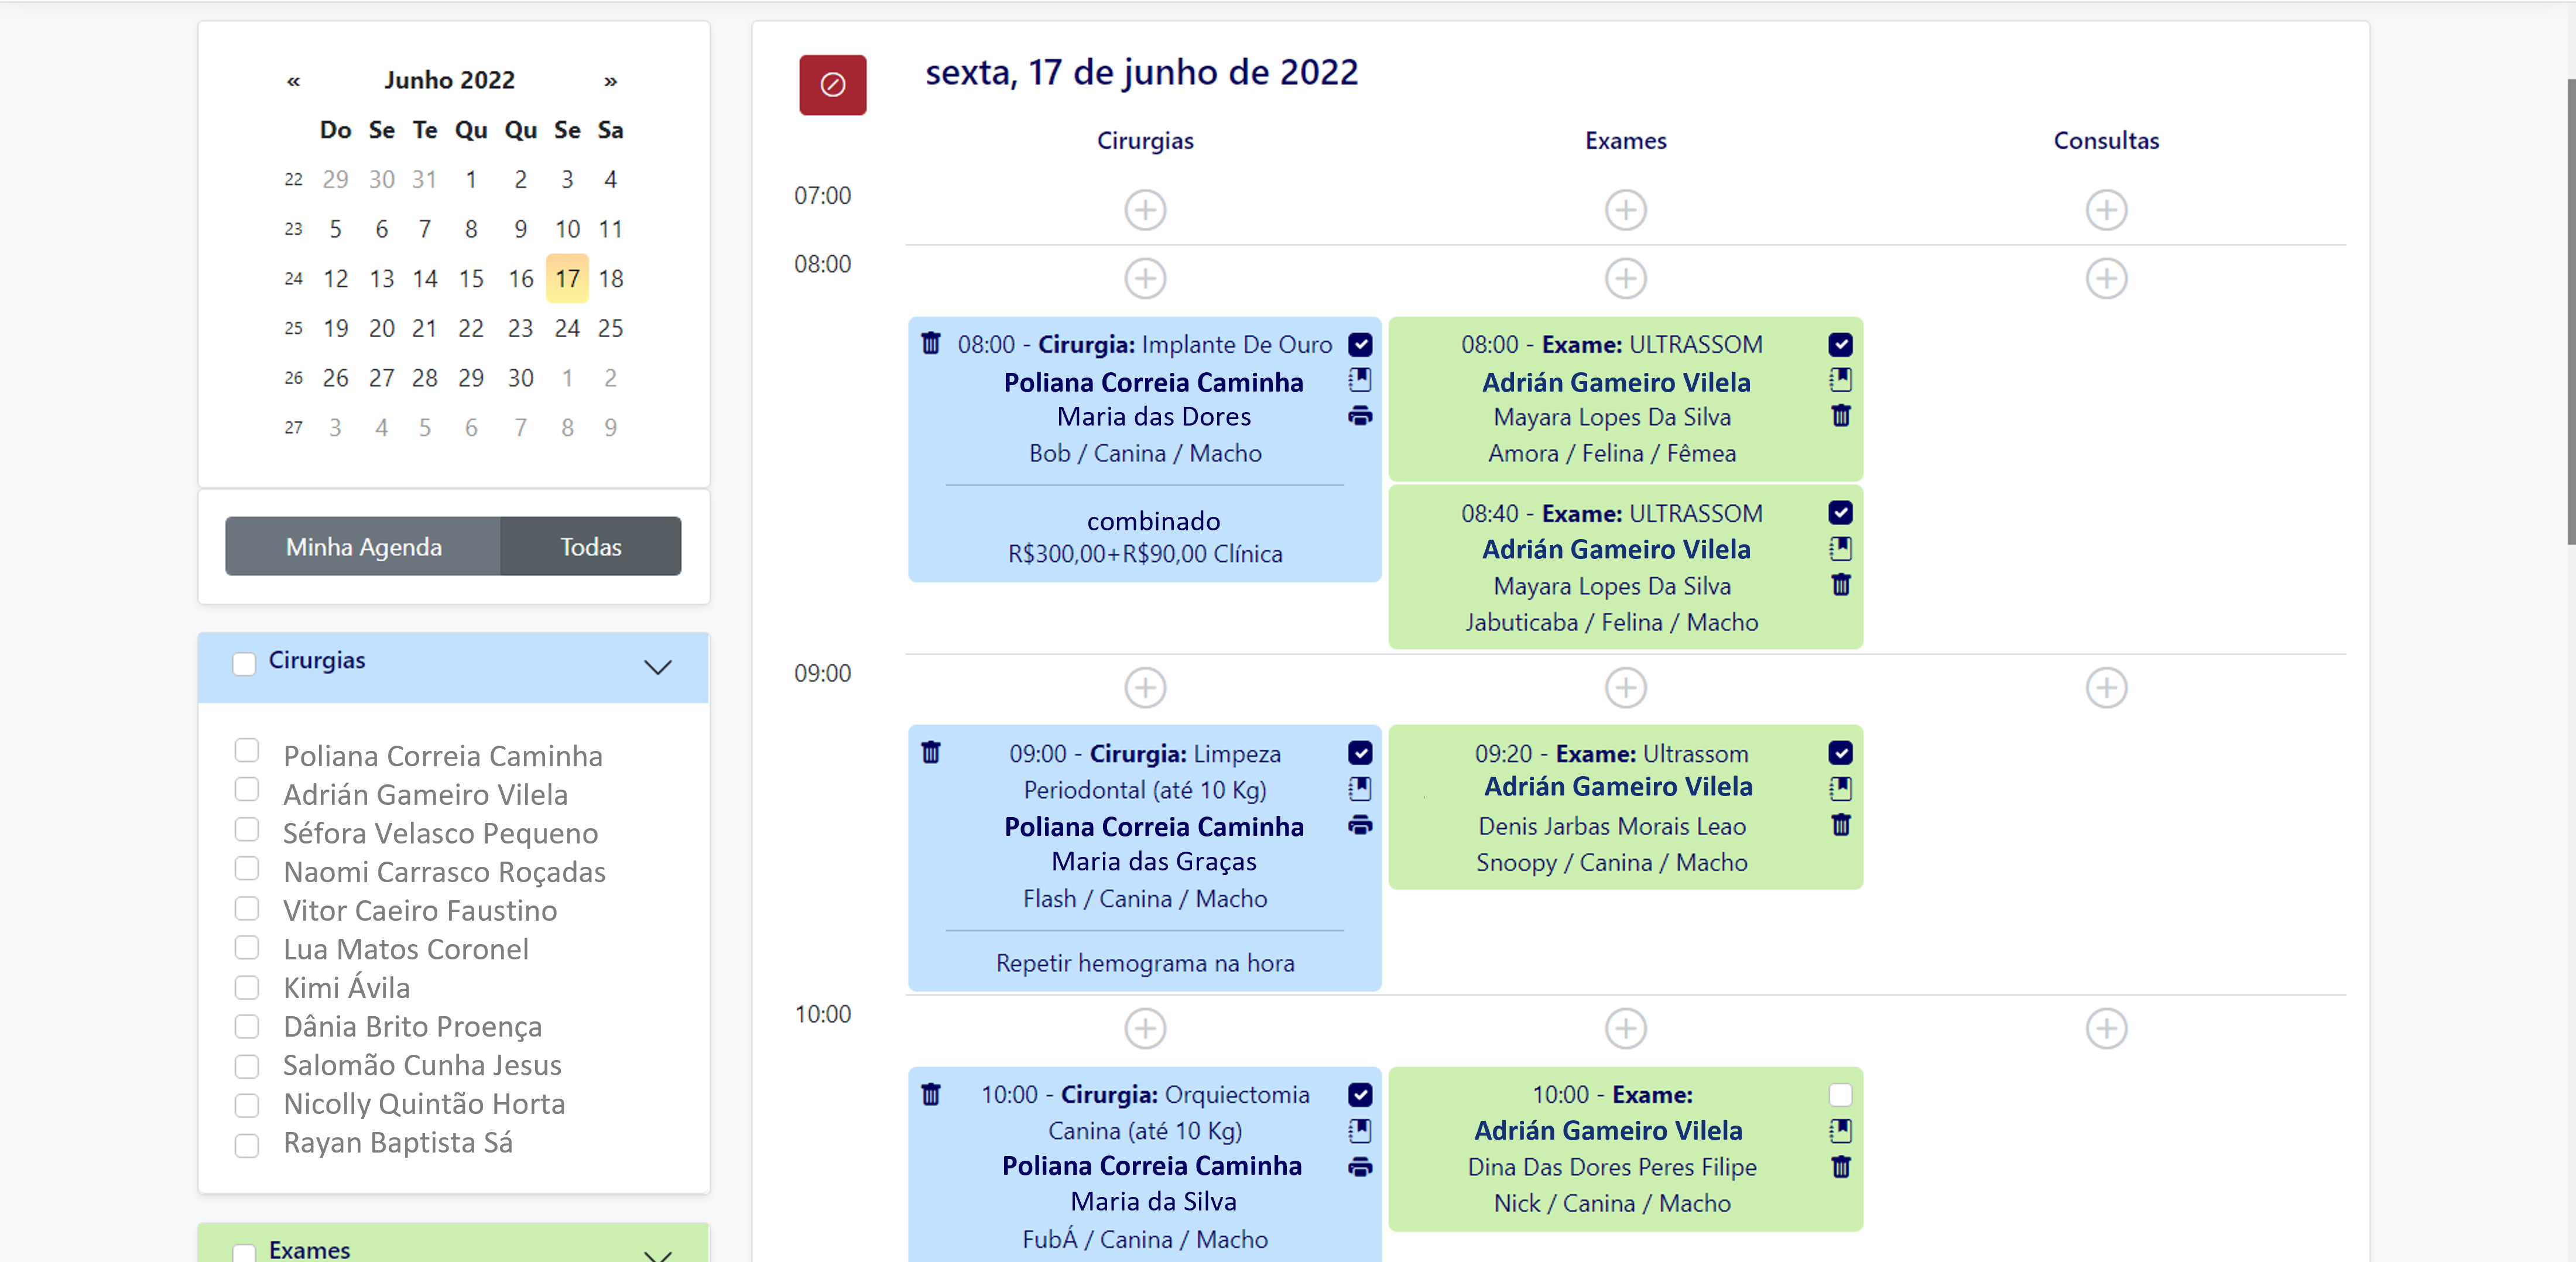Go to previous month in calendar

tap(293, 81)
